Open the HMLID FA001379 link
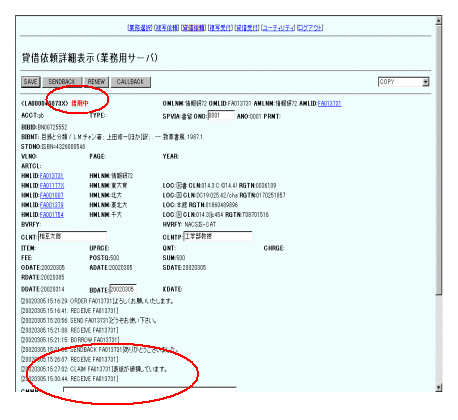 point(52,205)
